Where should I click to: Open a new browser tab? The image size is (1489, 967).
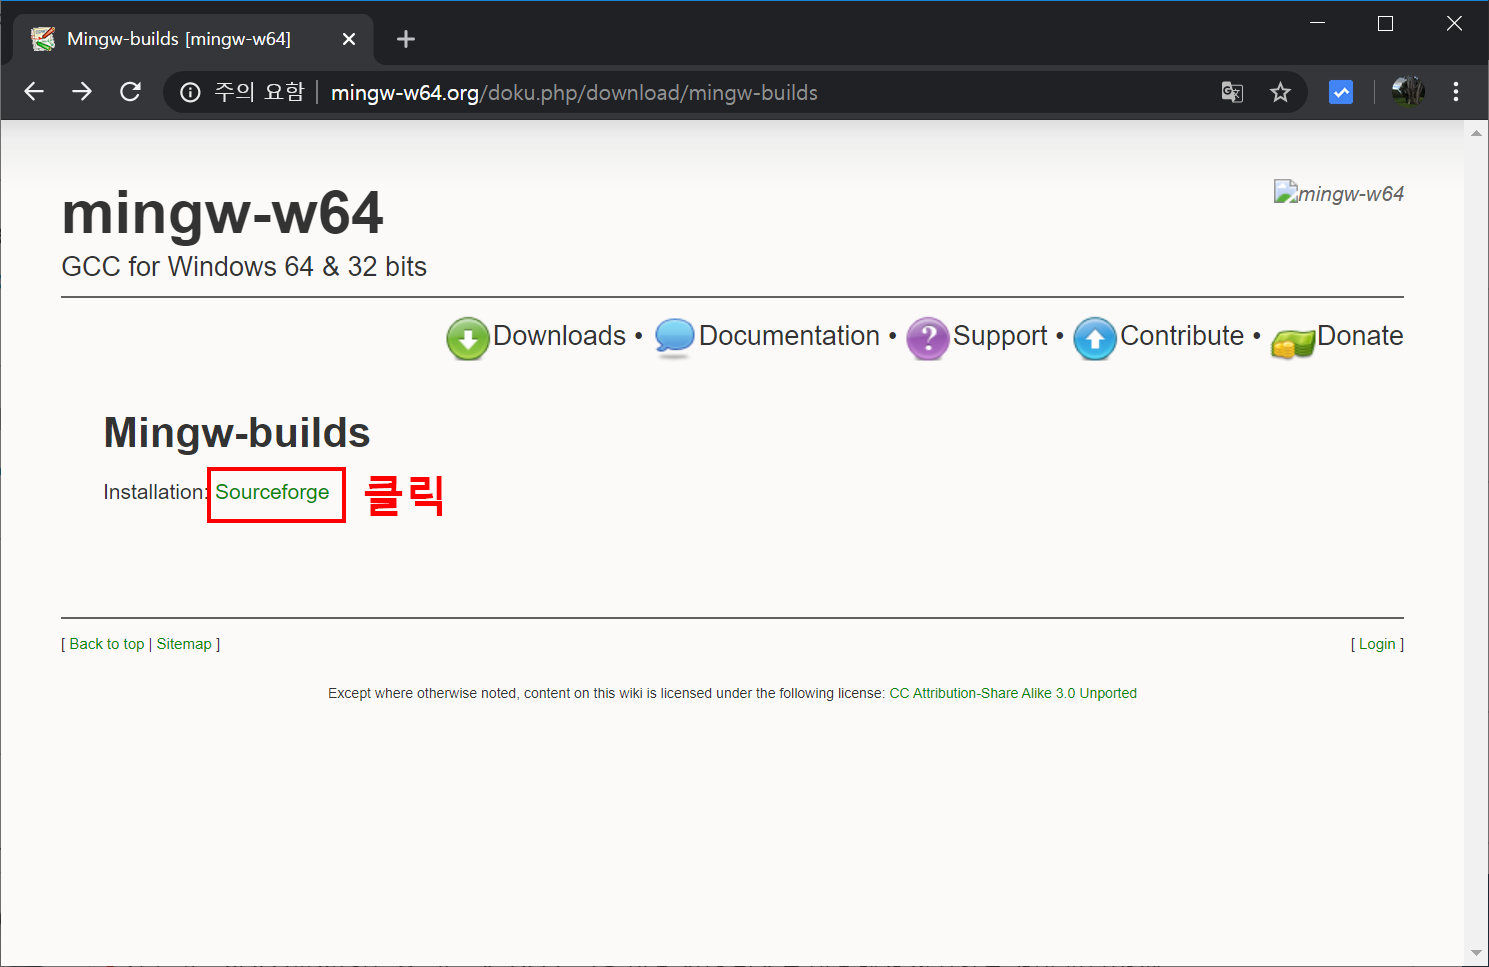point(405,38)
